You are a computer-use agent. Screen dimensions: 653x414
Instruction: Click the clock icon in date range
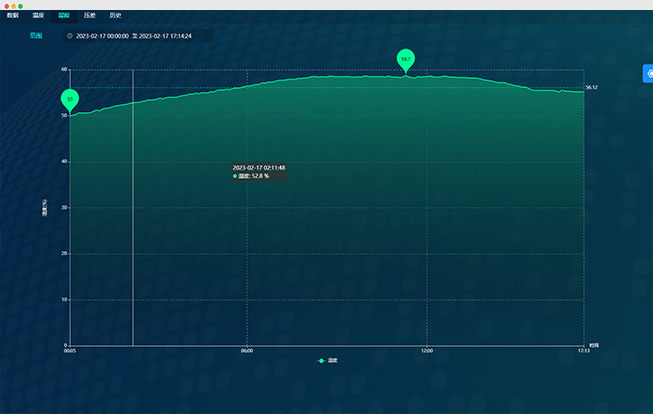point(70,36)
